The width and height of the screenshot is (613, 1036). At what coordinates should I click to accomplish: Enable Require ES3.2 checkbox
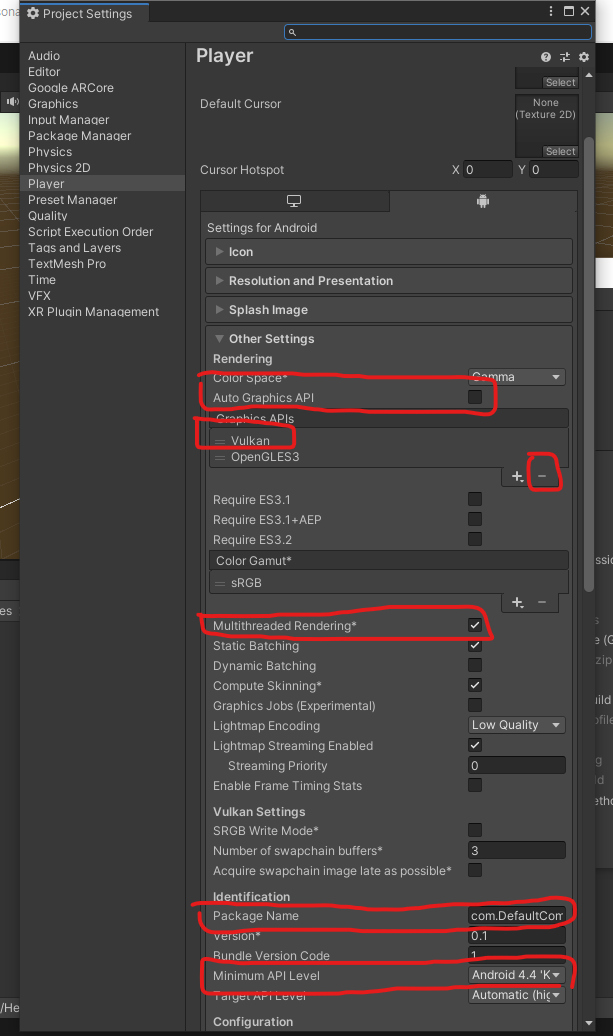(x=475, y=538)
